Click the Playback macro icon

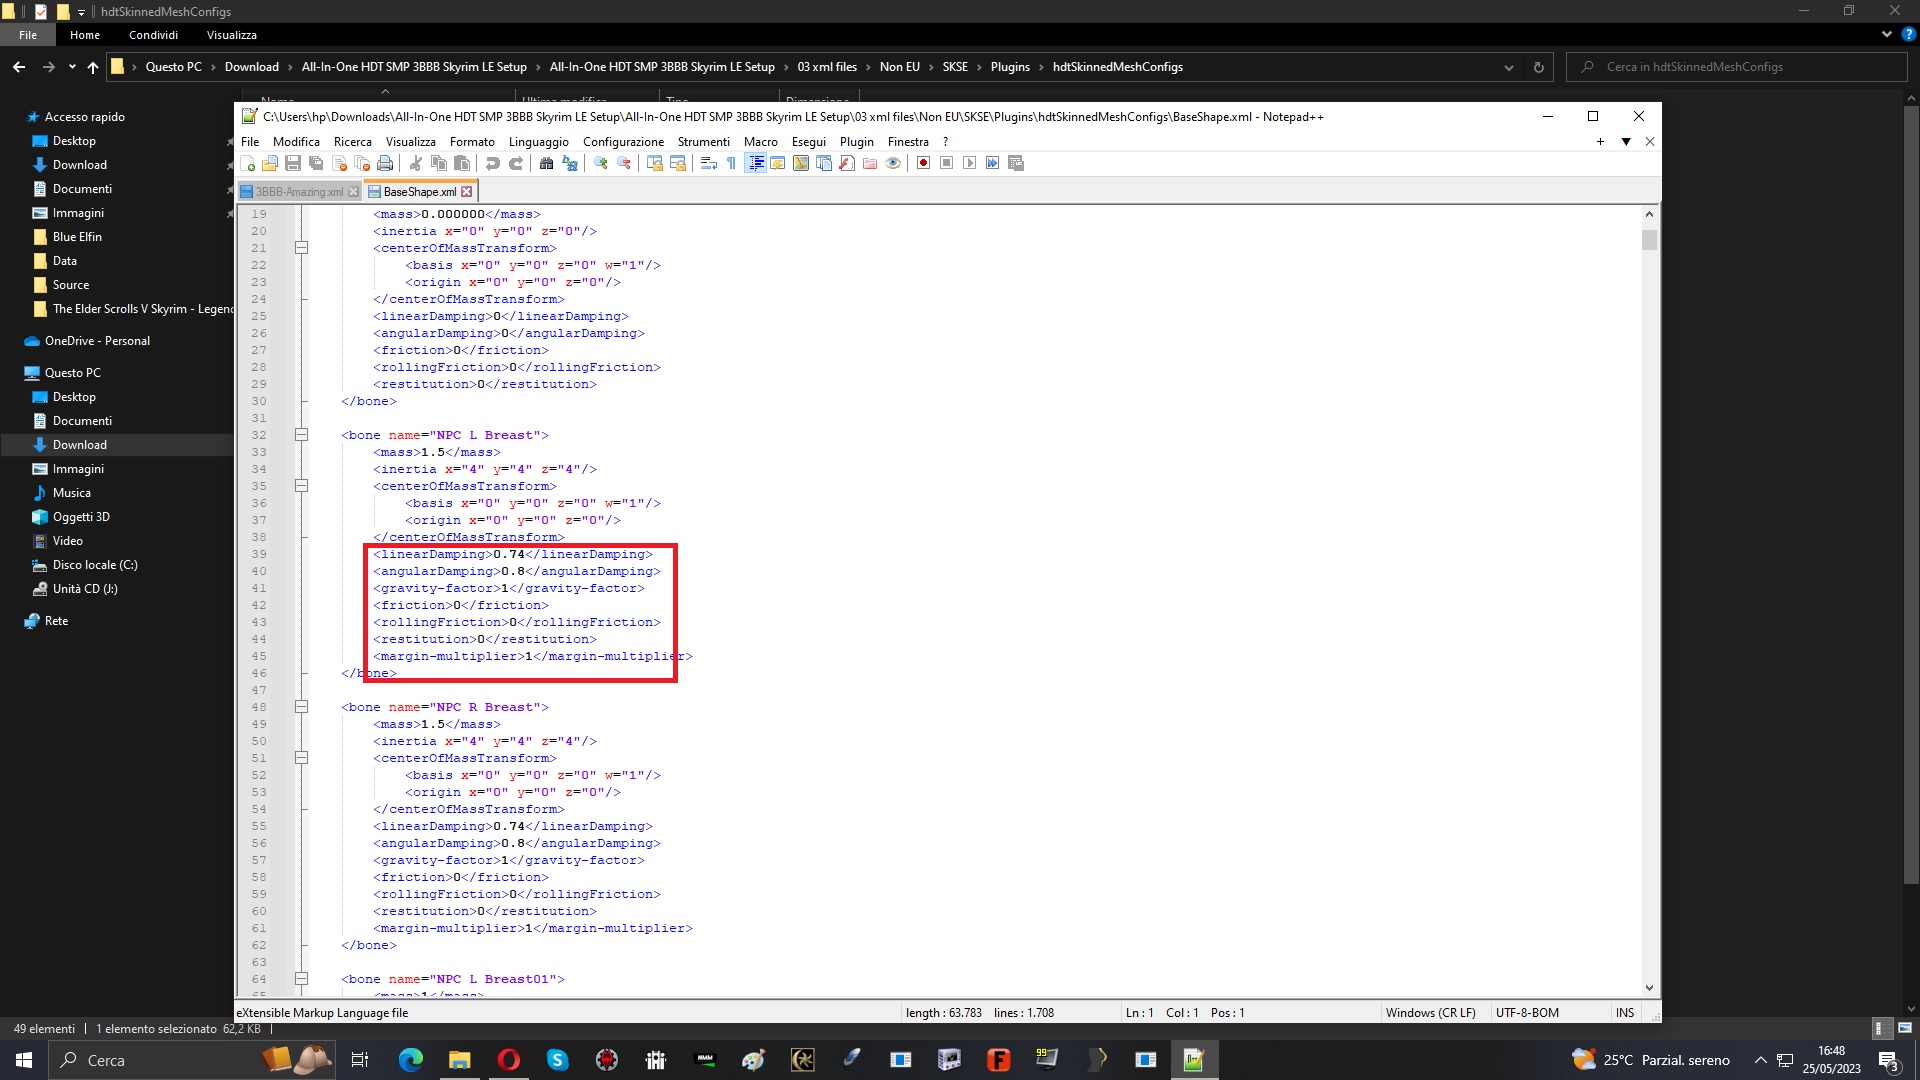coord(970,163)
